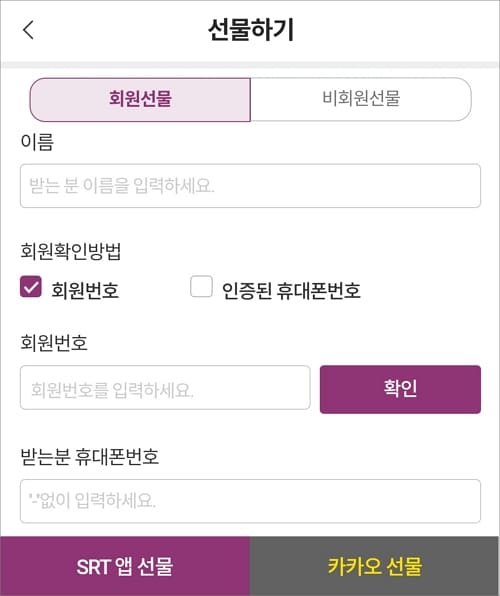This screenshot has width=500, height=596.
Task: Focus the 받는 분 이름 input field
Action: coord(250,186)
